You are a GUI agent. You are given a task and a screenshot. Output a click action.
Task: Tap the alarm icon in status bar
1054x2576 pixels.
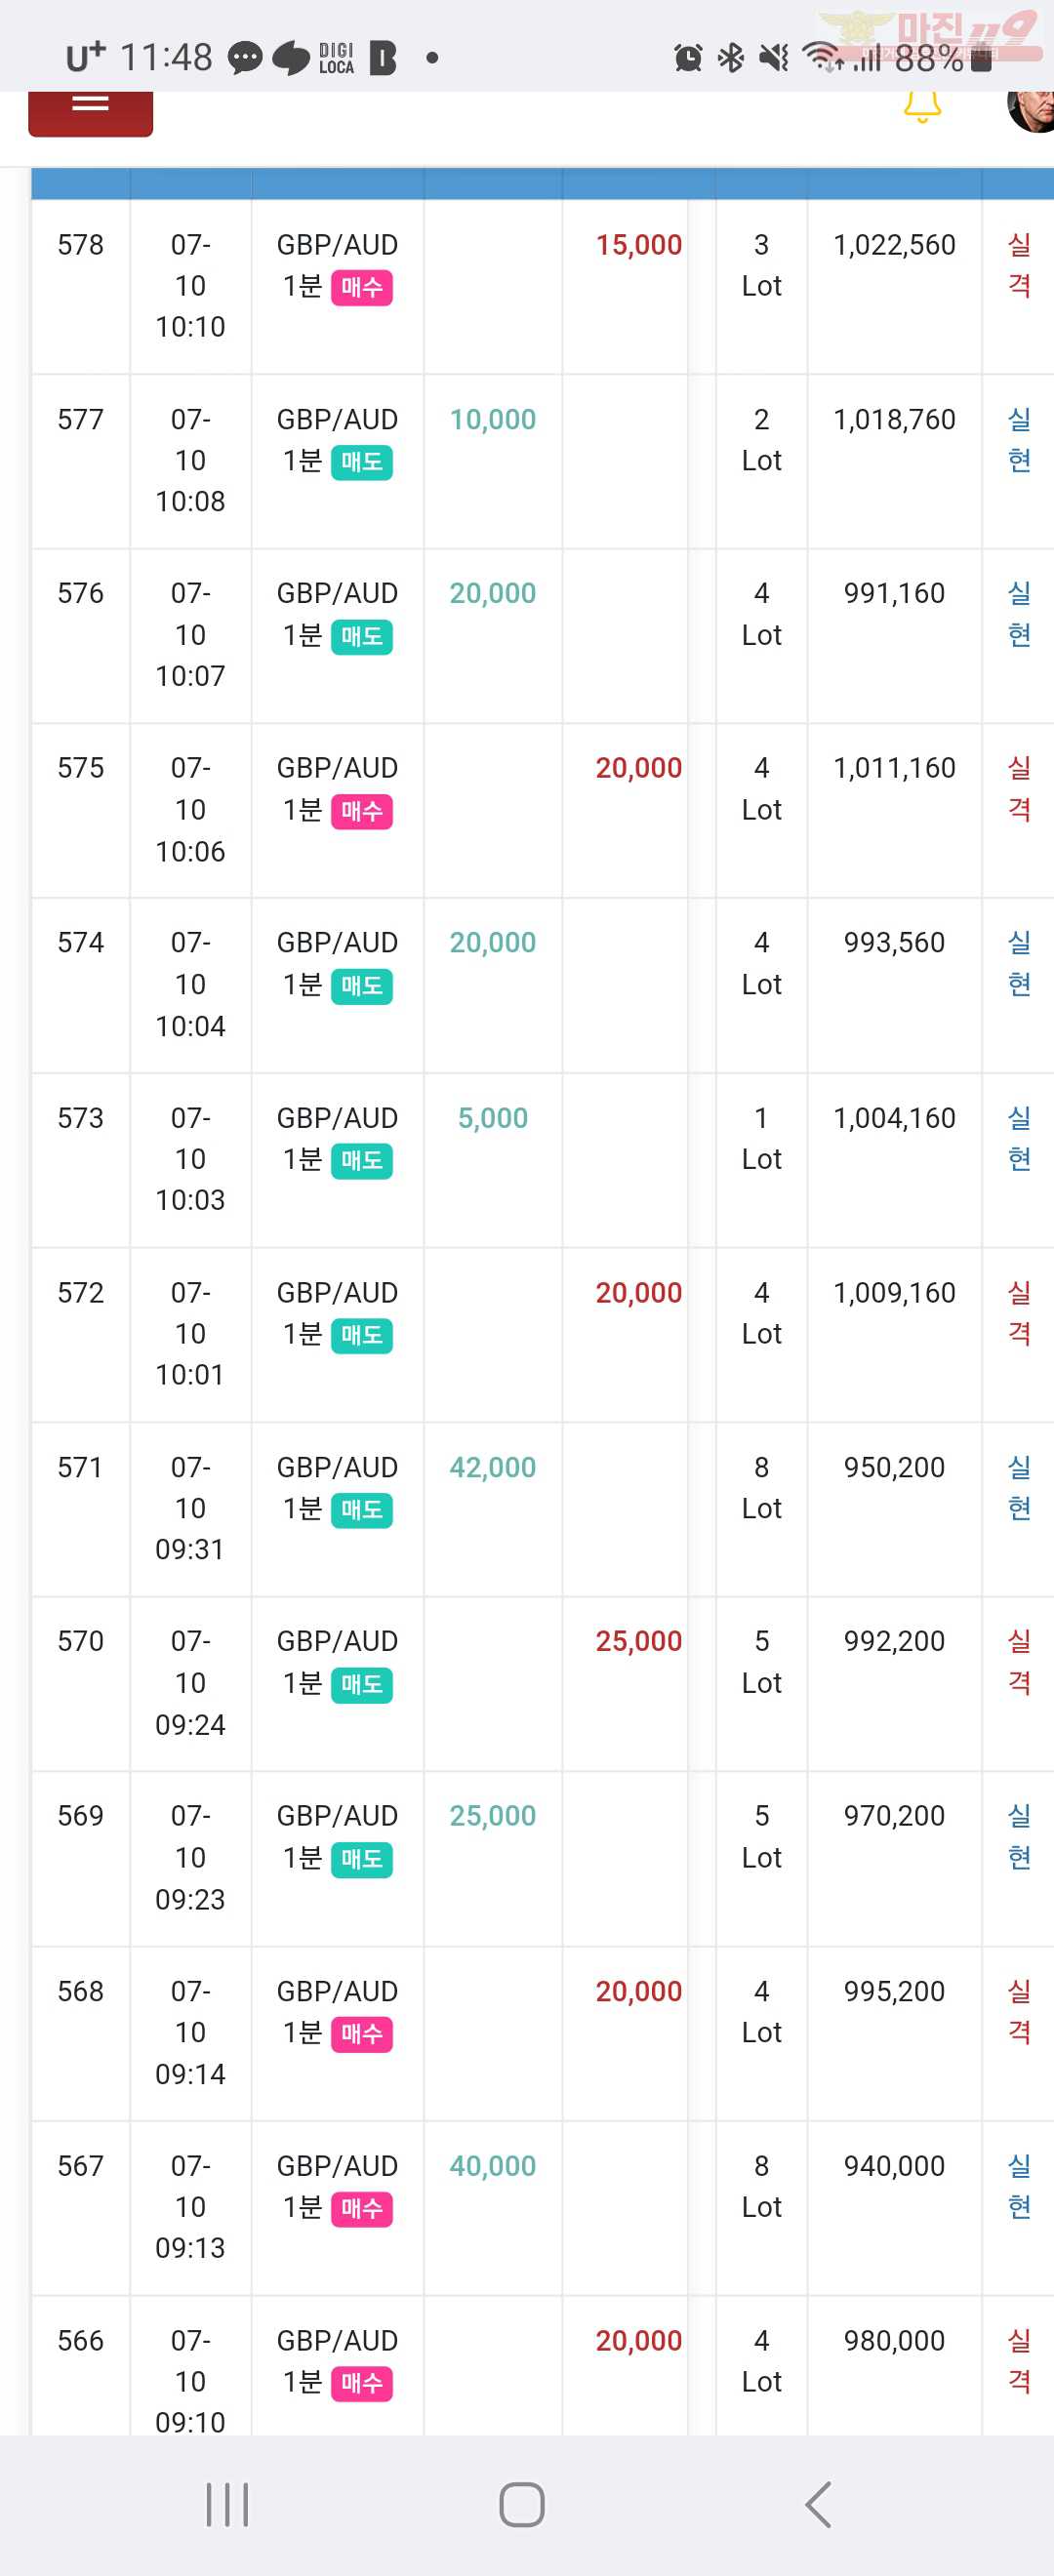point(688,58)
